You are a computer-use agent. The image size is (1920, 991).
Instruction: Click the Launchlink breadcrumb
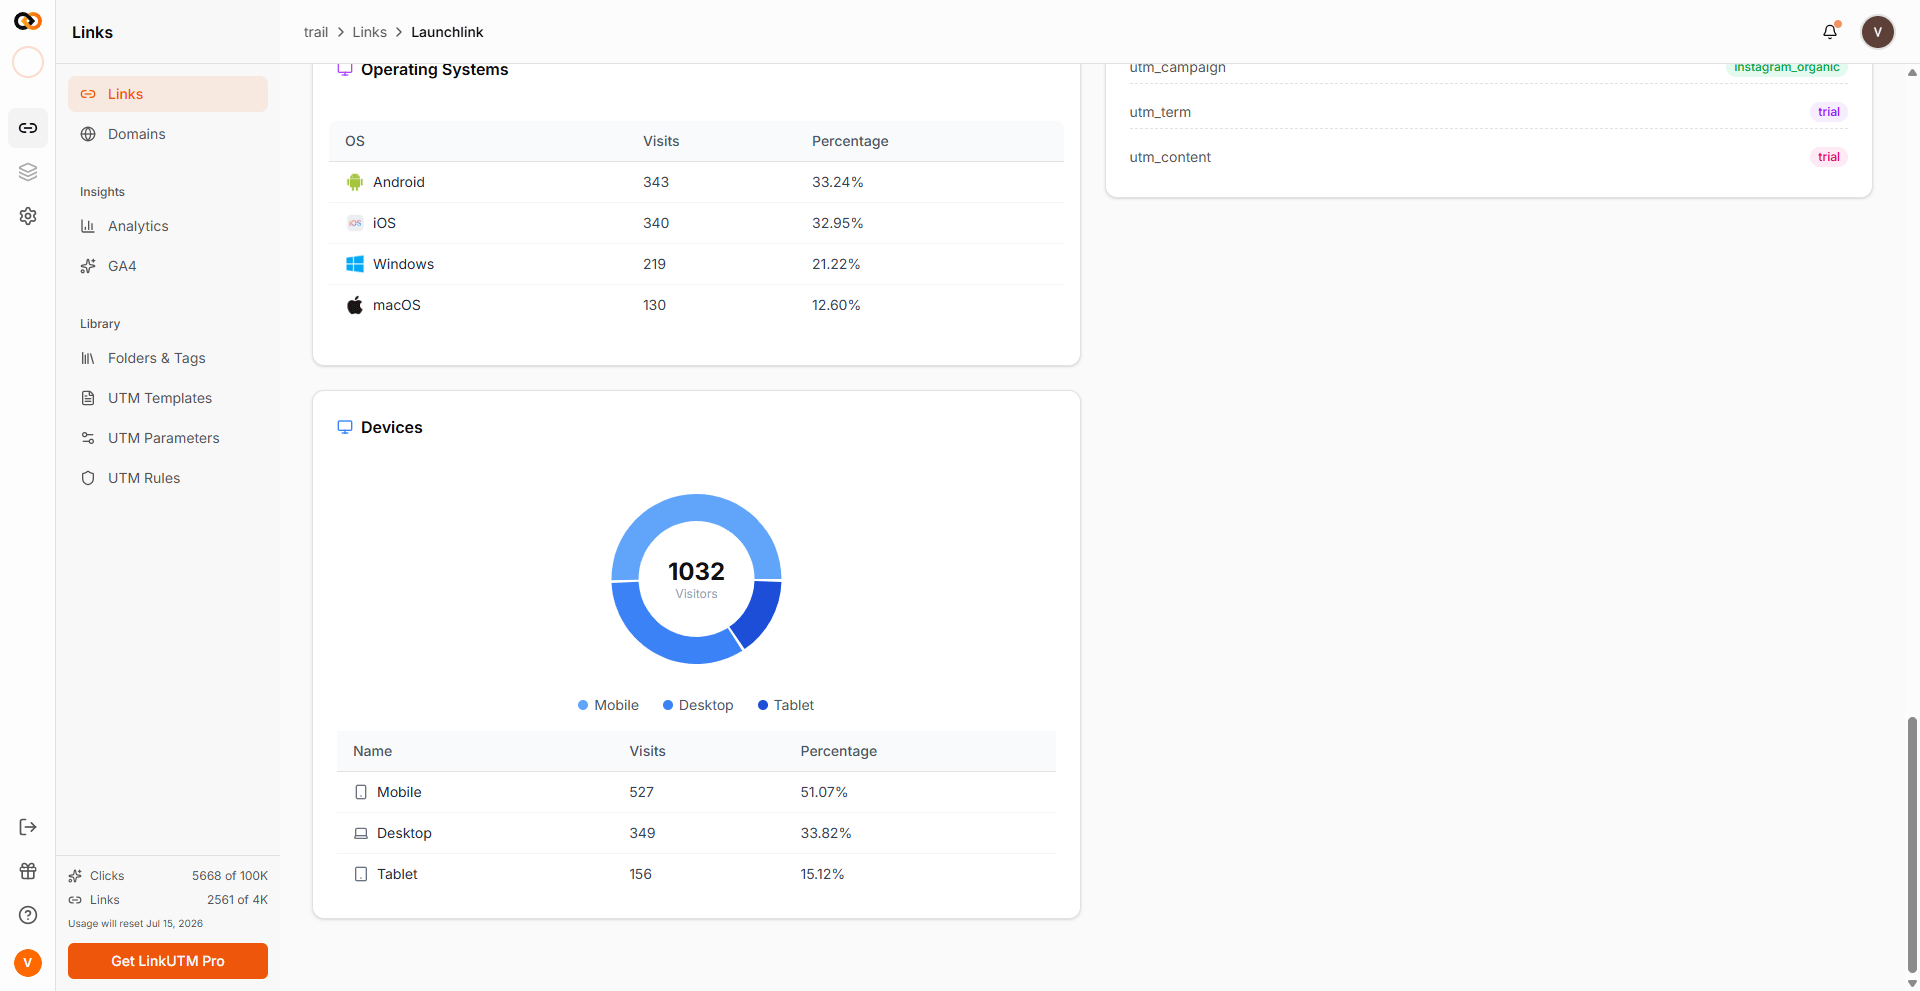pyautogui.click(x=447, y=32)
